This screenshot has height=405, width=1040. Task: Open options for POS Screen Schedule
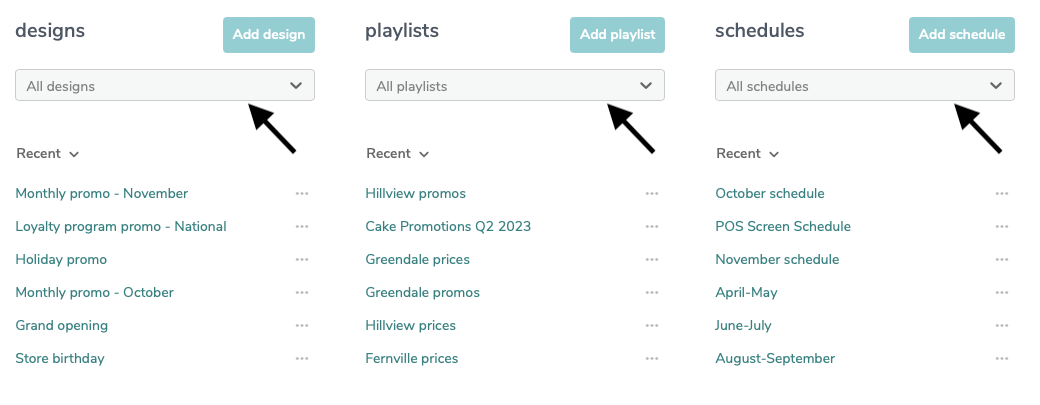(x=1002, y=227)
